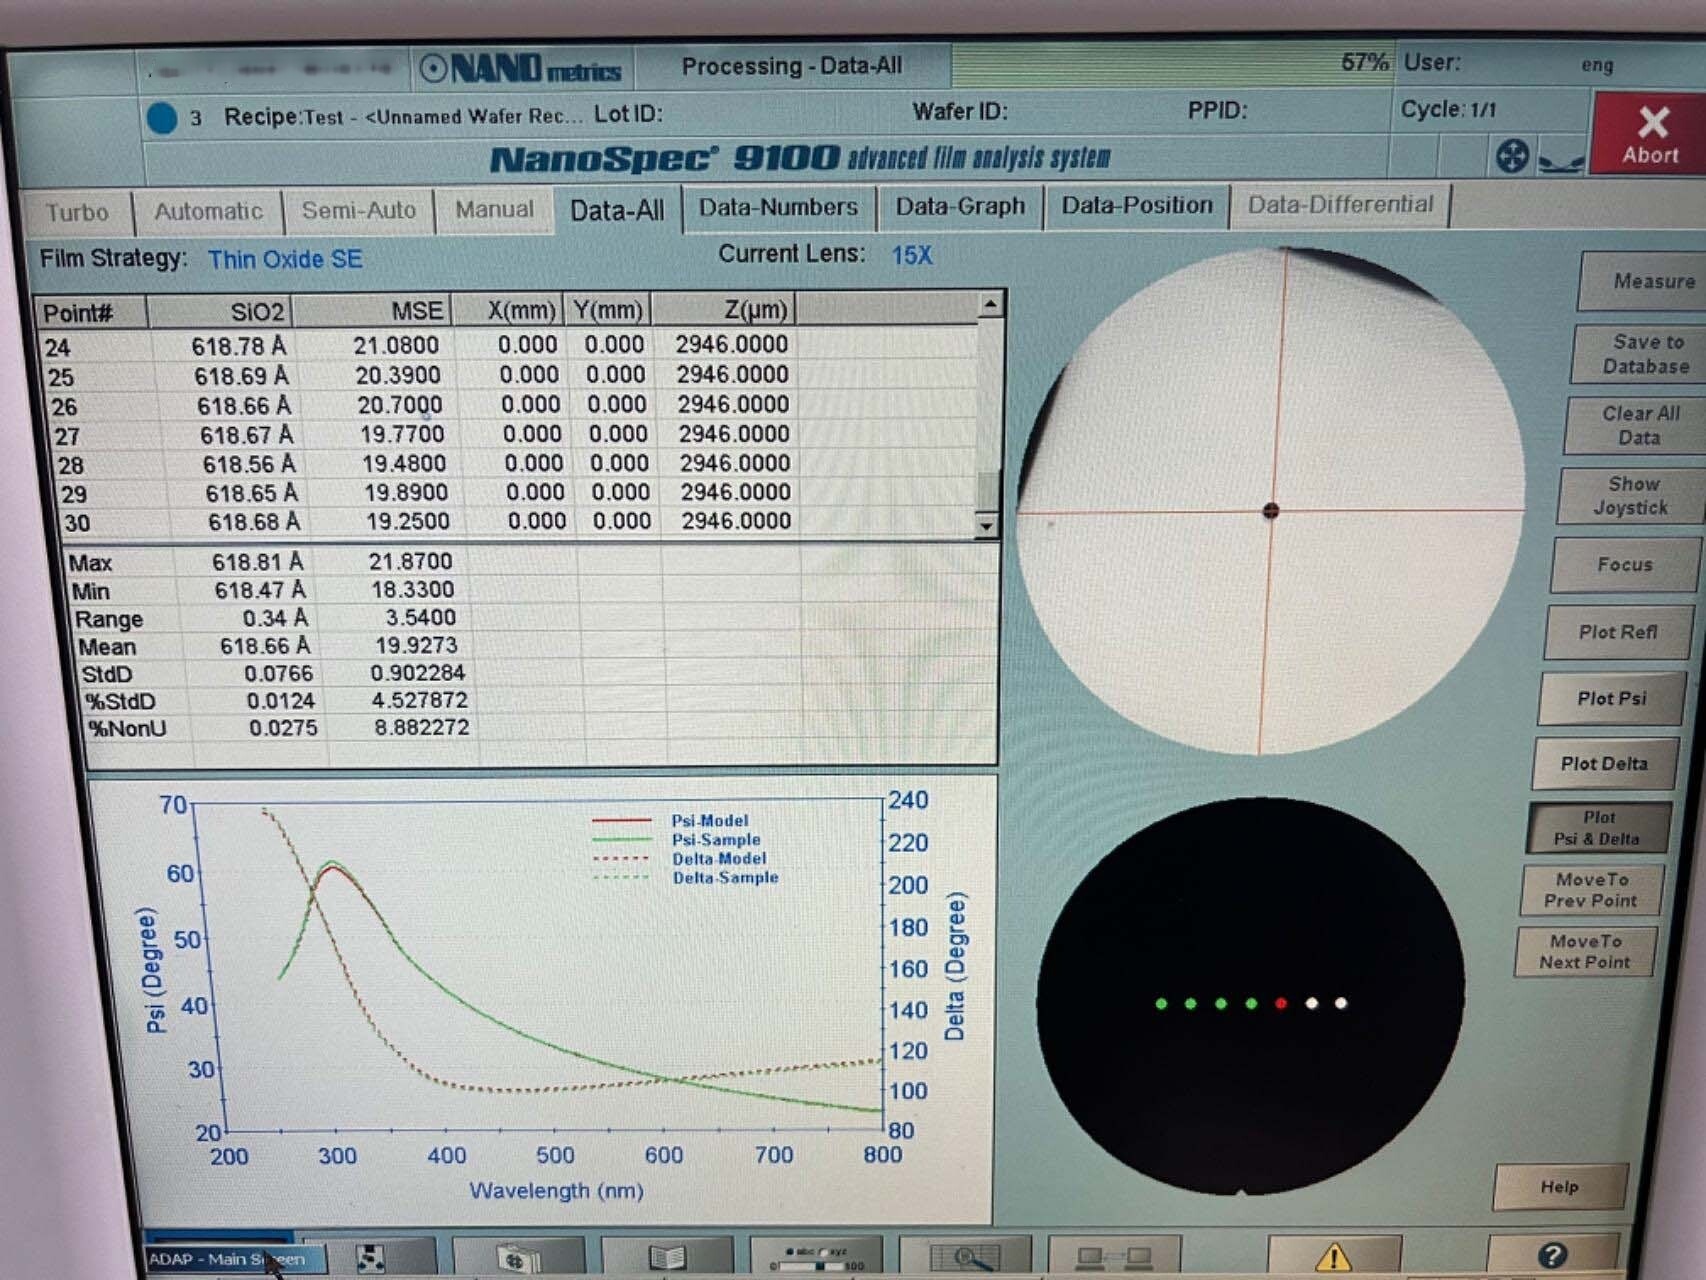Open the yellow warning triangle alerts
The image size is (1706, 1280).
pyautogui.click(x=1334, y=1256)
